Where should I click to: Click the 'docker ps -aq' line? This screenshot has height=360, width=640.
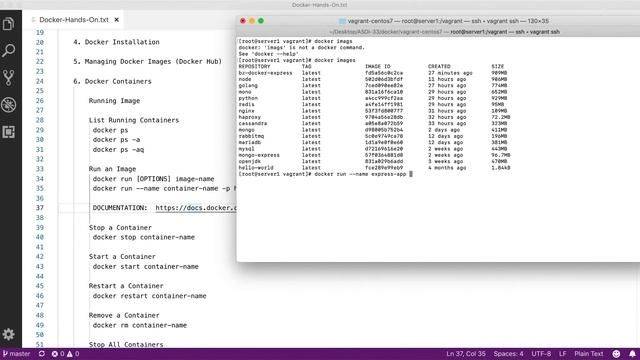coord(118,149)
